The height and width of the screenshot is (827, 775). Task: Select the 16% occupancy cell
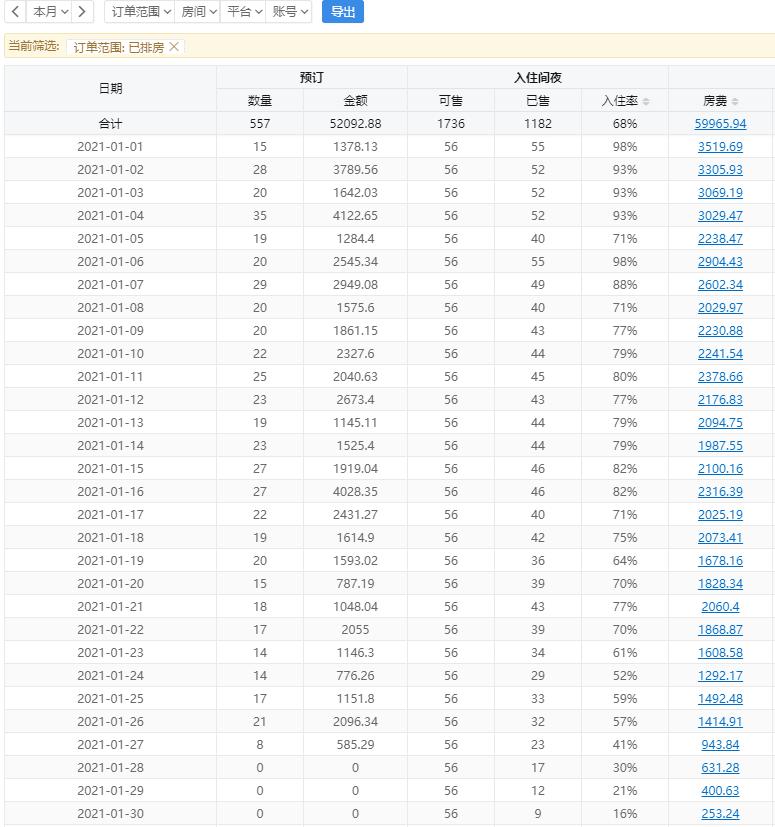pyautogui.click(x=625, y=814)
